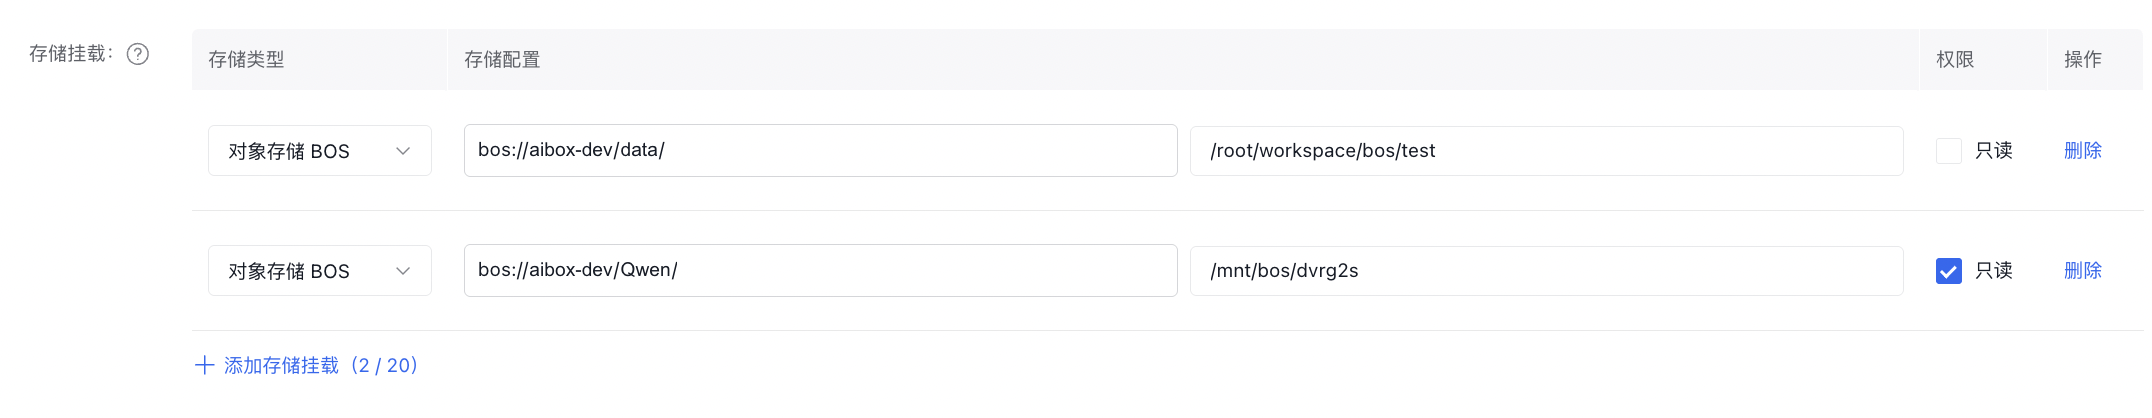Open 对象存储 BOS dropdown in the data/ row
The height and width of the screenshot is (418, 2152).
click(319, 151)
